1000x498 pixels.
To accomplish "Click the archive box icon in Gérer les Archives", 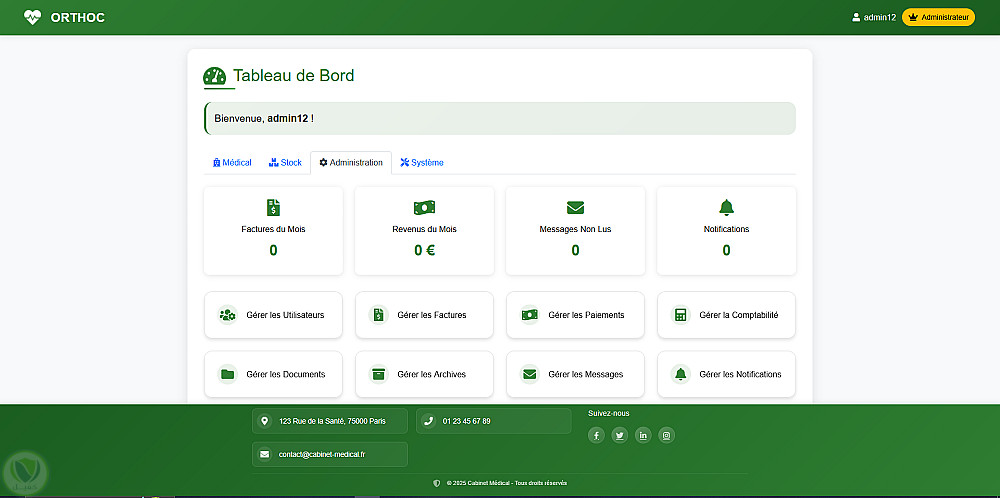I will (378, 374).
